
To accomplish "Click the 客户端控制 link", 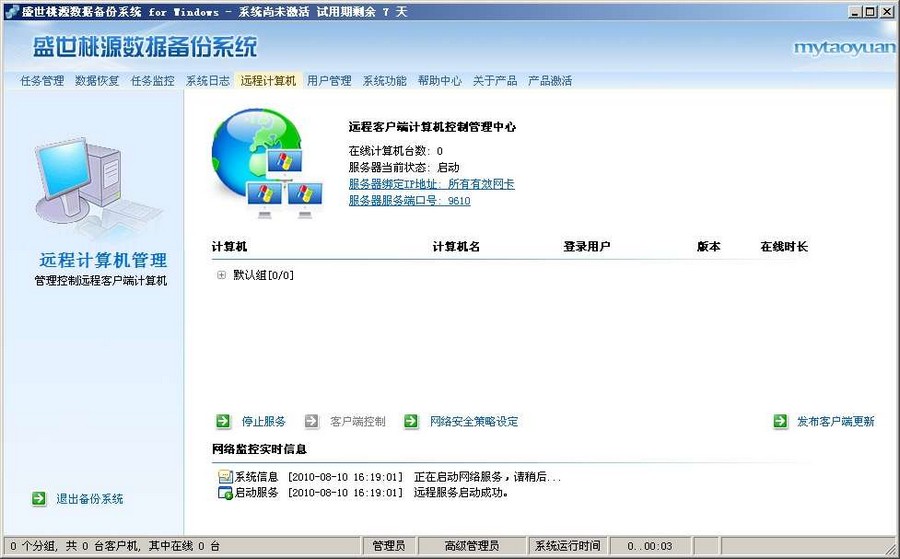I will [358, 421].
